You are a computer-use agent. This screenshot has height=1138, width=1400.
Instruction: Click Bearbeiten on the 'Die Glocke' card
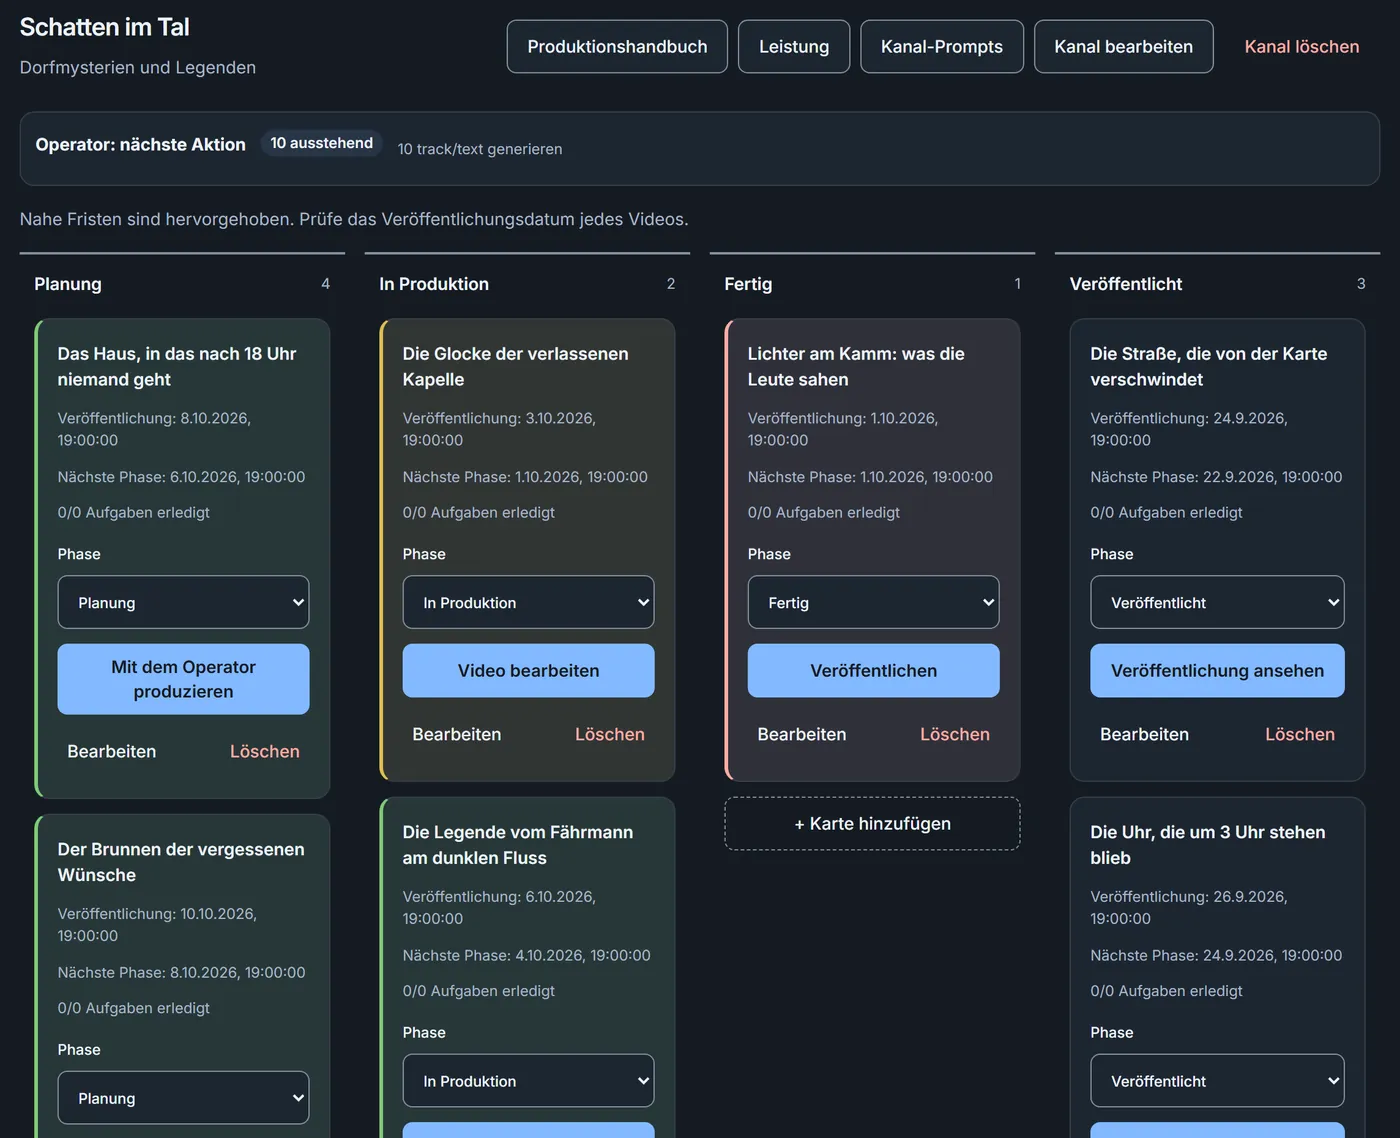pyautogui.click(x=457, y=735)
